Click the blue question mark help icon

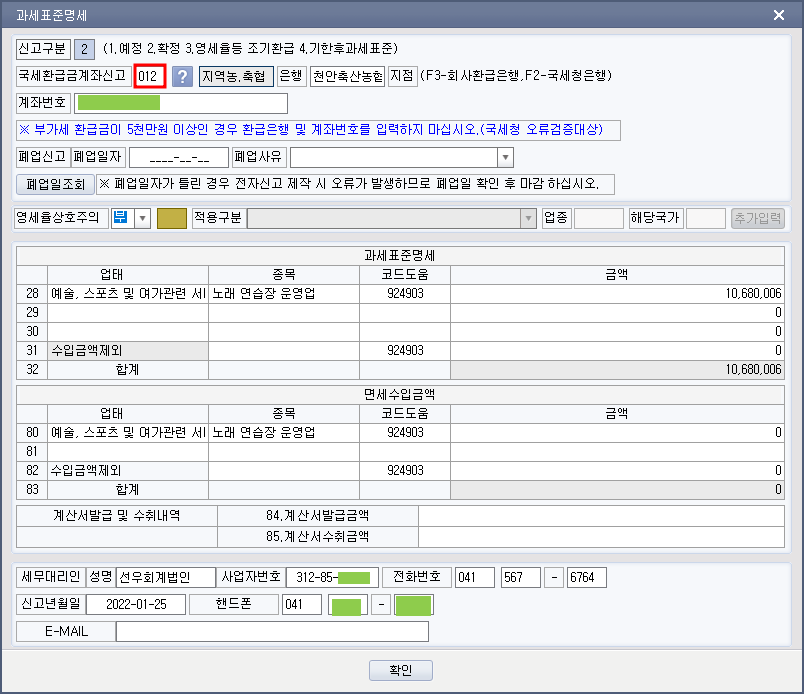tap(182, 76)
